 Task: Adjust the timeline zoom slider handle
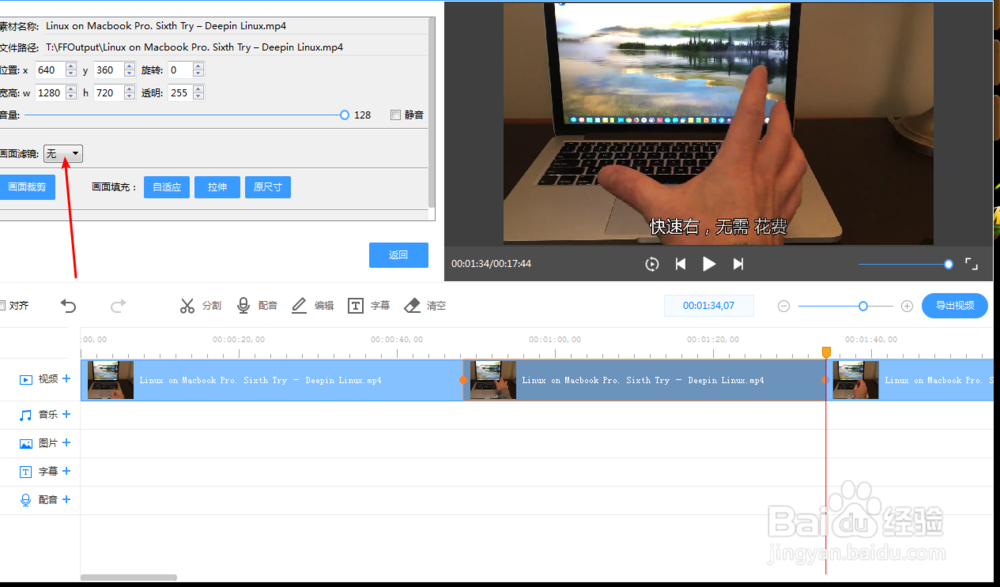(x=863, y=306)
